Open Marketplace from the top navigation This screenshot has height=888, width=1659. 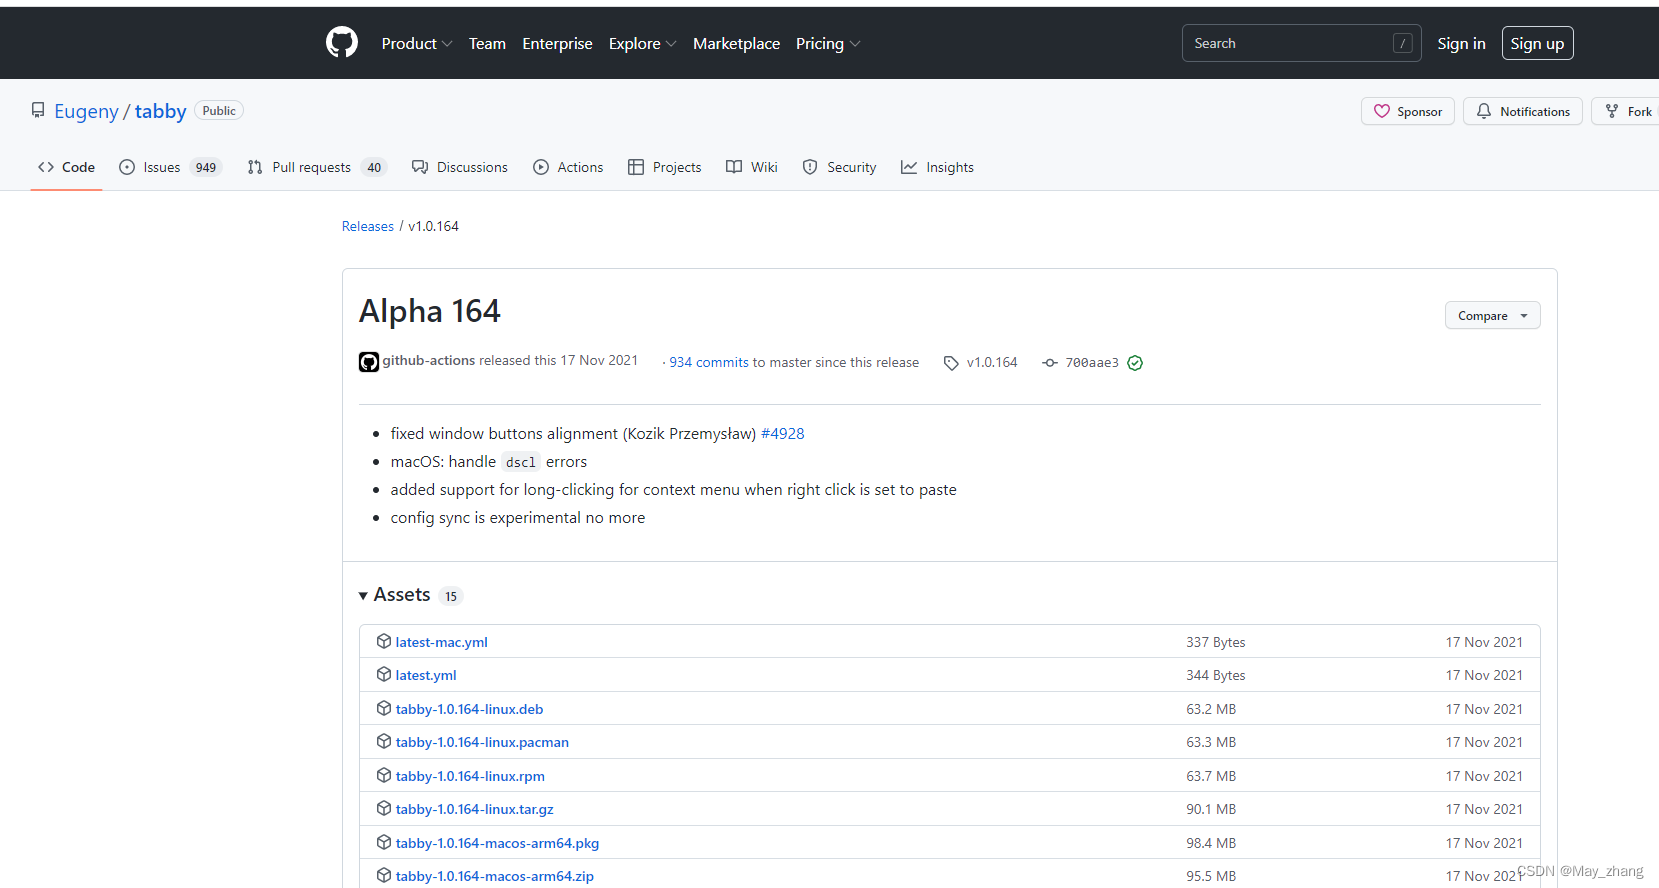point(736,44)
